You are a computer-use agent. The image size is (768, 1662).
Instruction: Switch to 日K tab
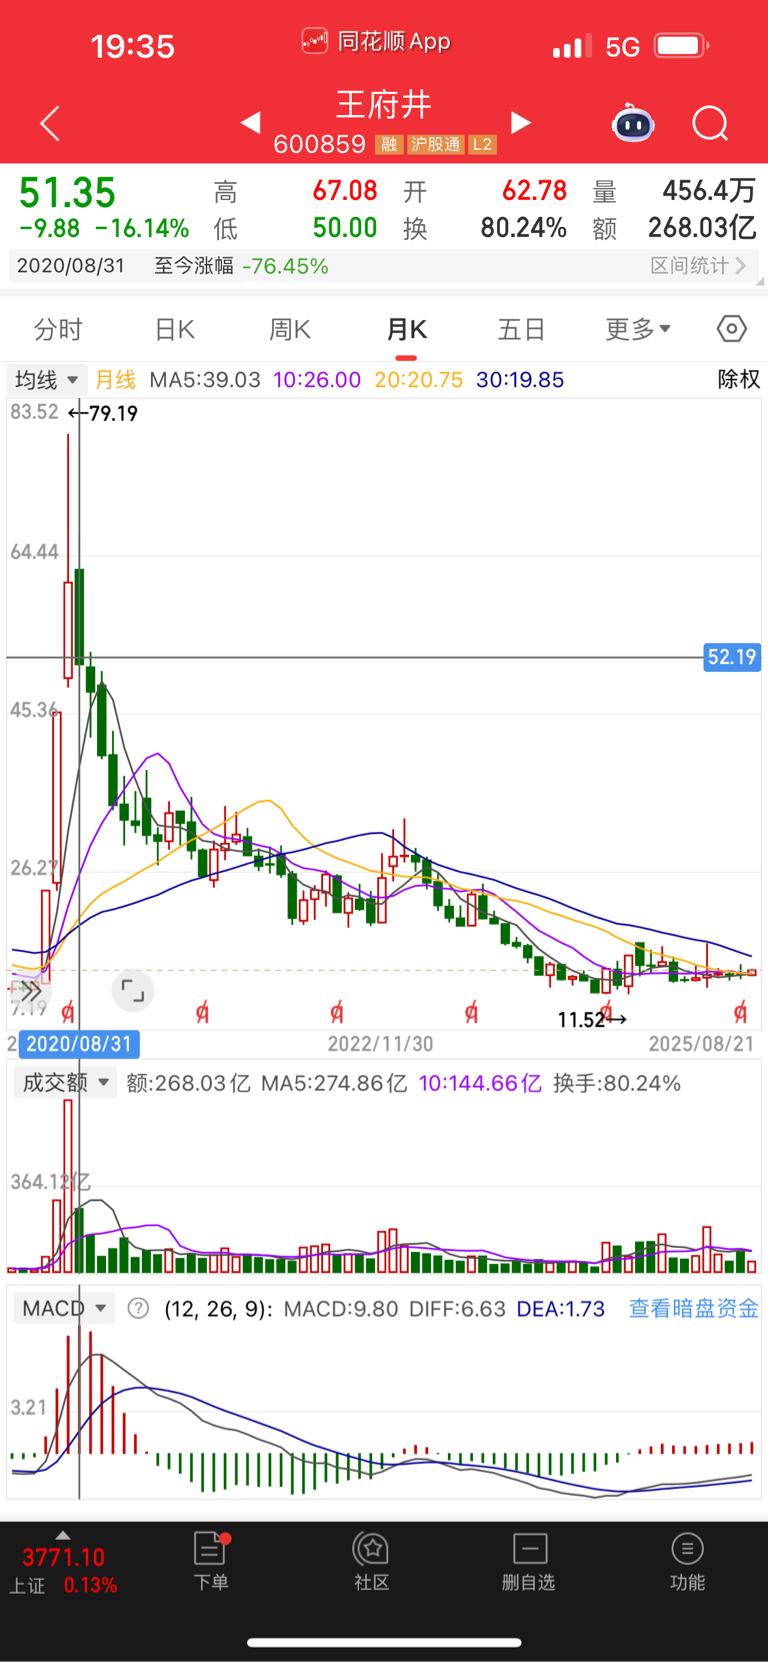coord(174,329)
